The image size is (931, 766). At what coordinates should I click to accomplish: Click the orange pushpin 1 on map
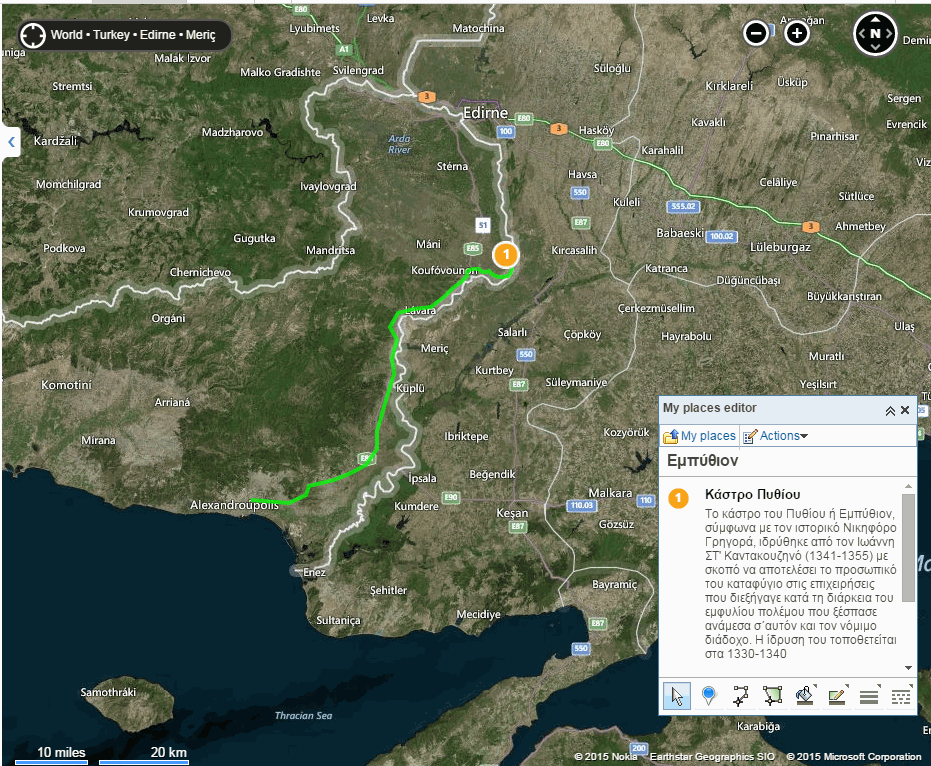pyautogui.click(x=506, y=255)
